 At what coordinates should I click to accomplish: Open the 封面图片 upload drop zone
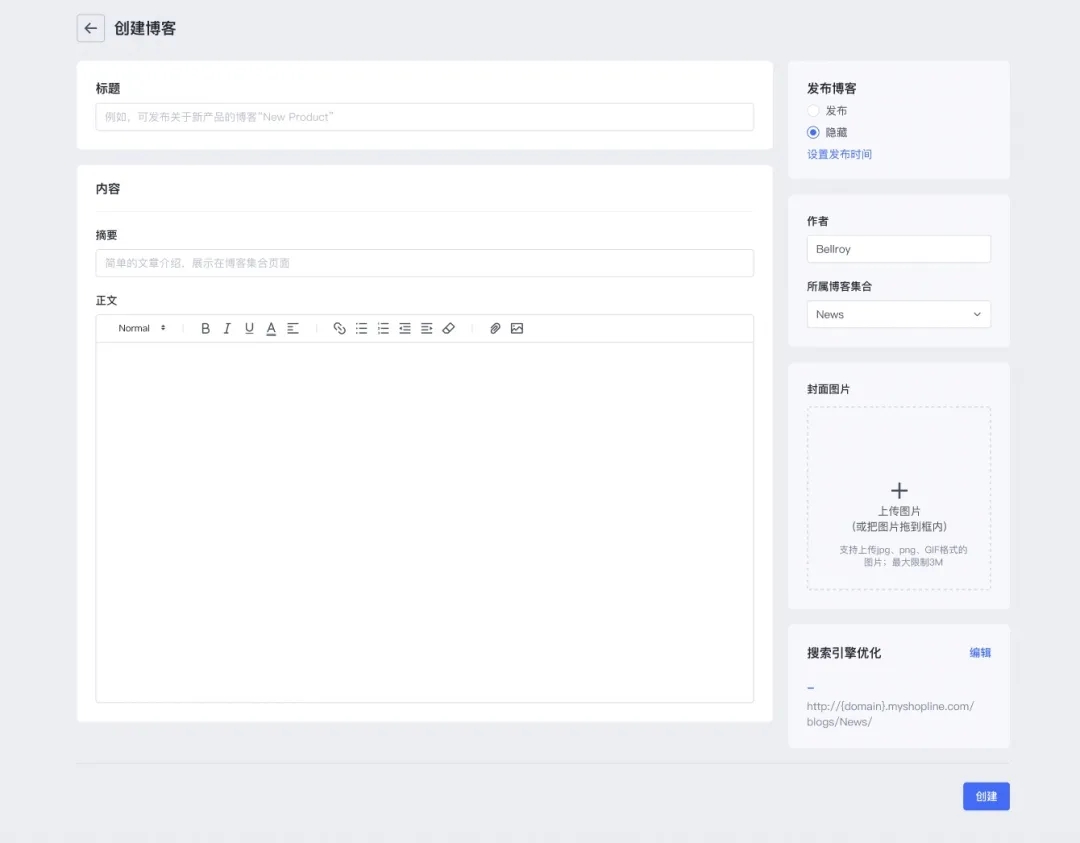[x=899, y=498]
